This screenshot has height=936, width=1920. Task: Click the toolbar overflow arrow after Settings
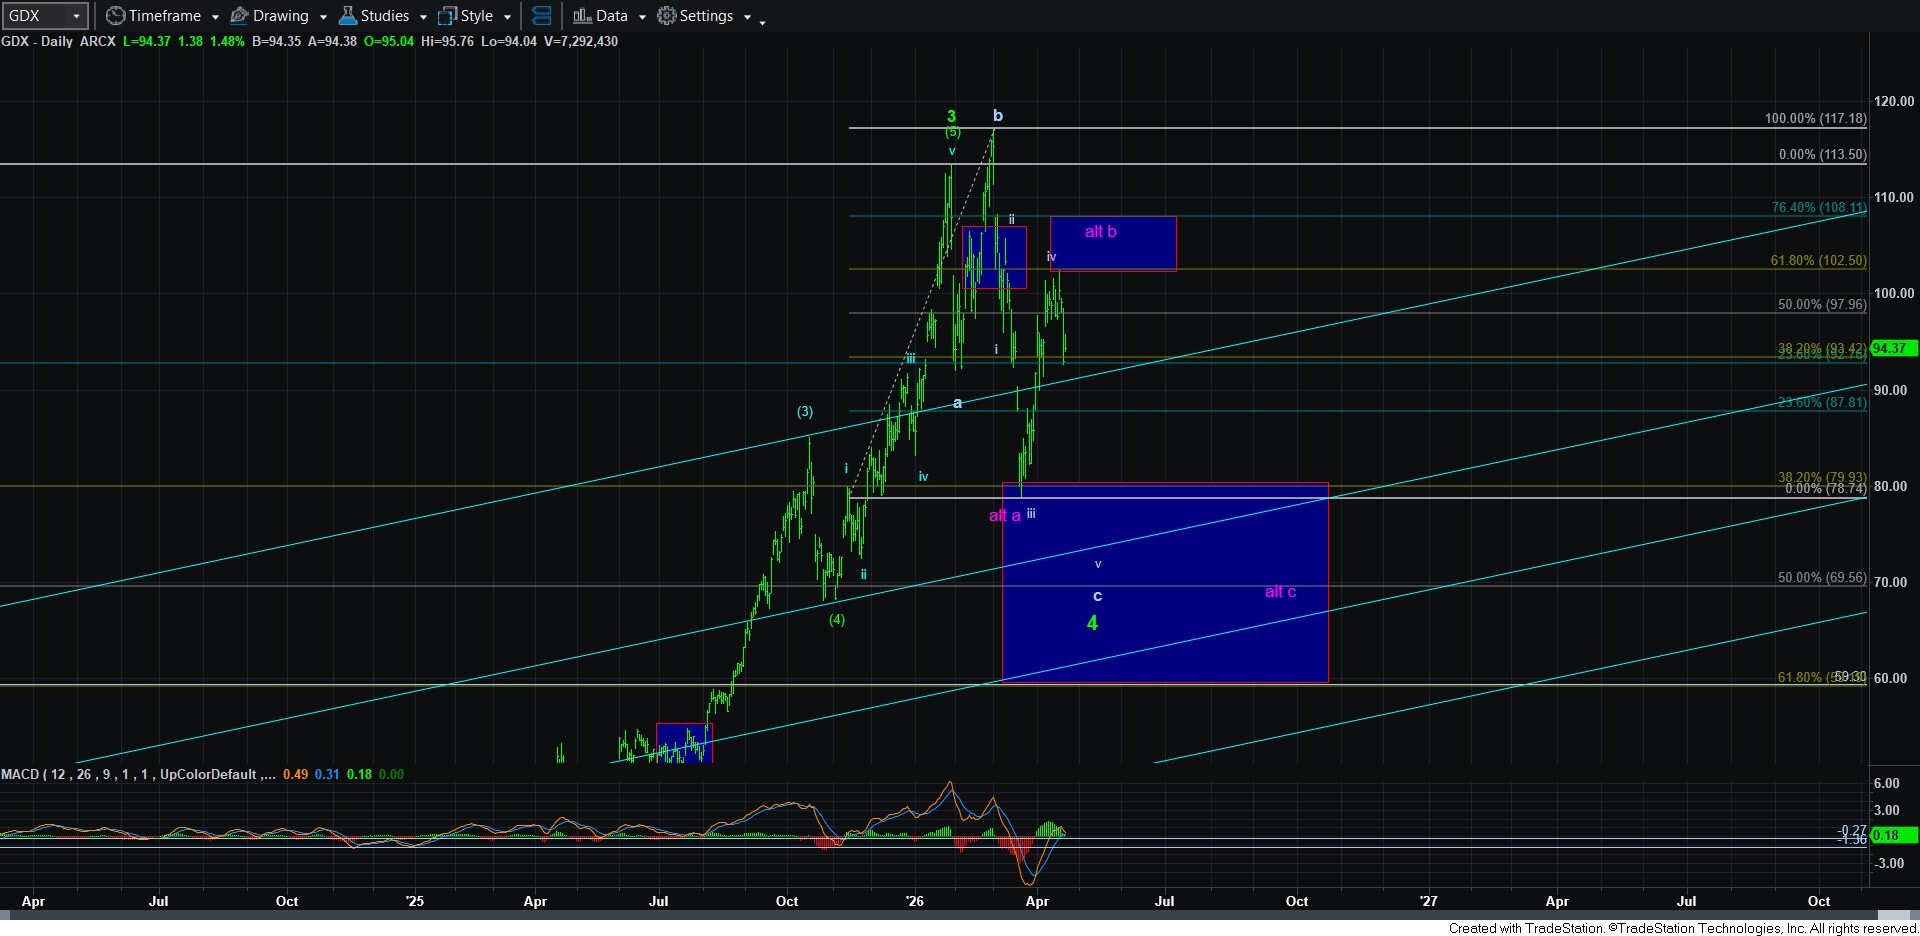coord(762,20)
